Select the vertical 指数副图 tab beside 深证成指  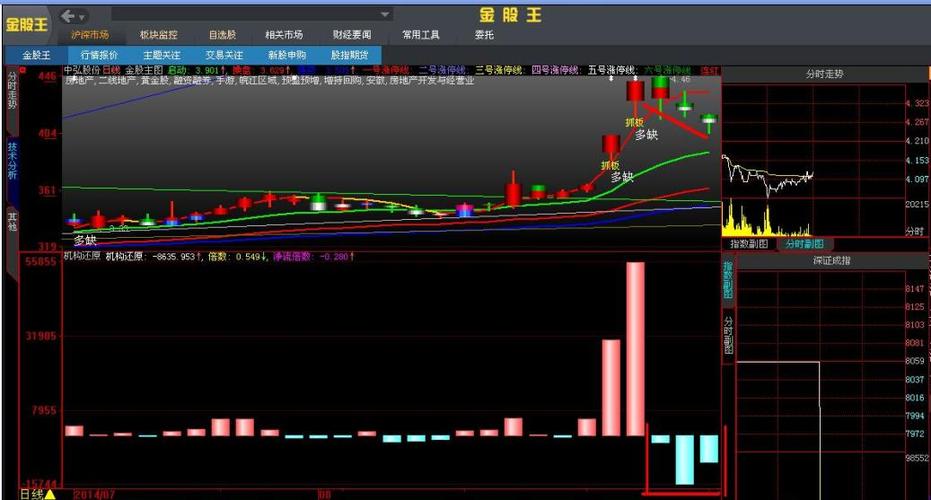(x=728, y=280)
